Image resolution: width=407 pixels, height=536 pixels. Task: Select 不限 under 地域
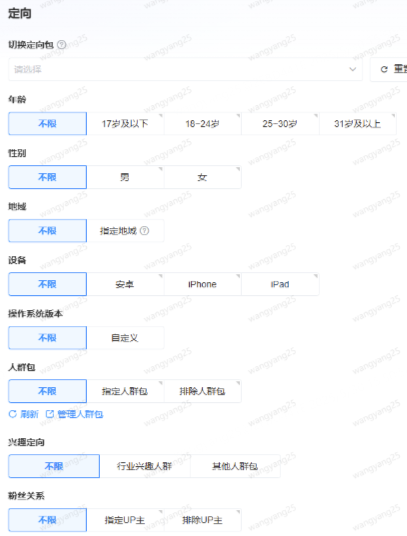[48, 231]
